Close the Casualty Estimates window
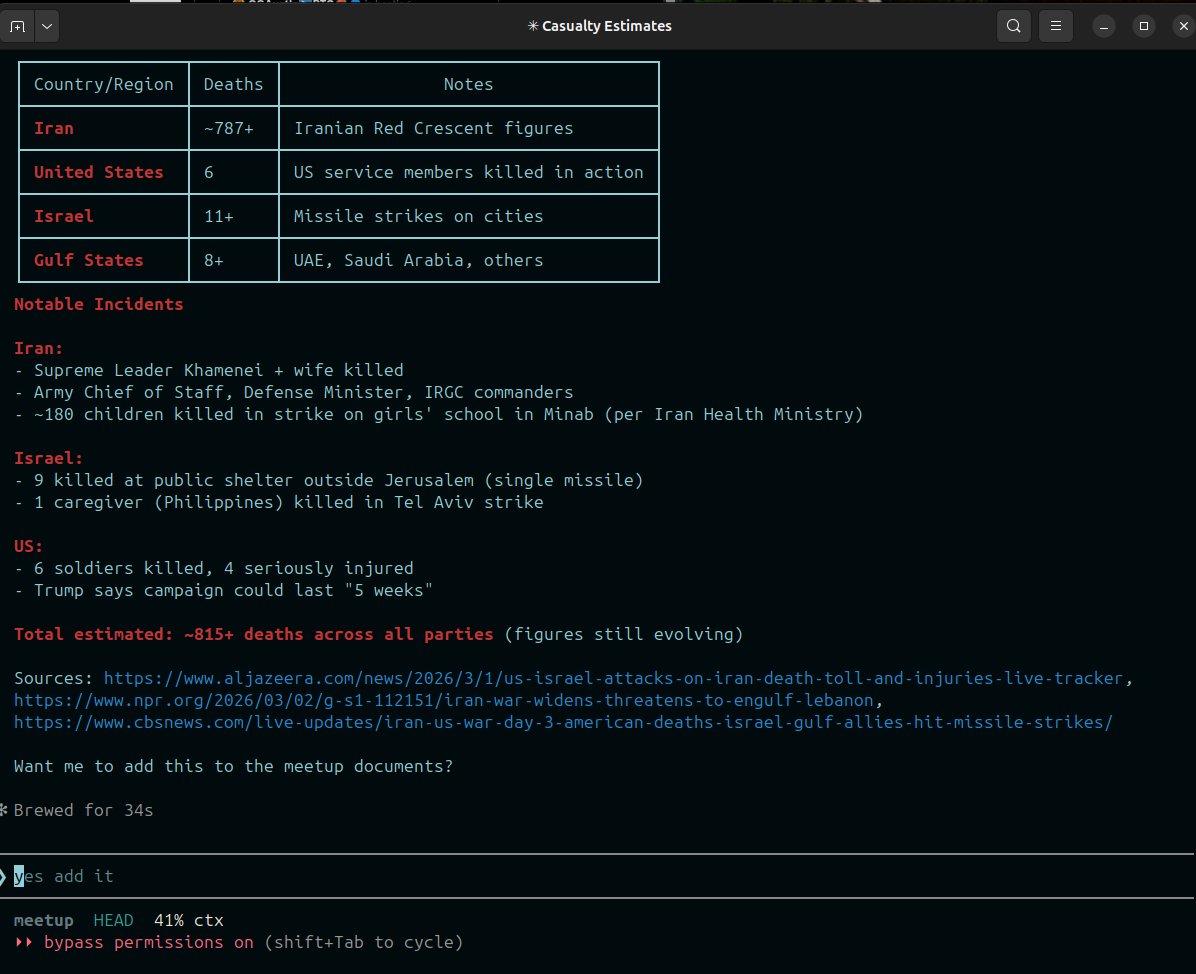This screenshot has width=1196, height=974. pos(1183,26)
